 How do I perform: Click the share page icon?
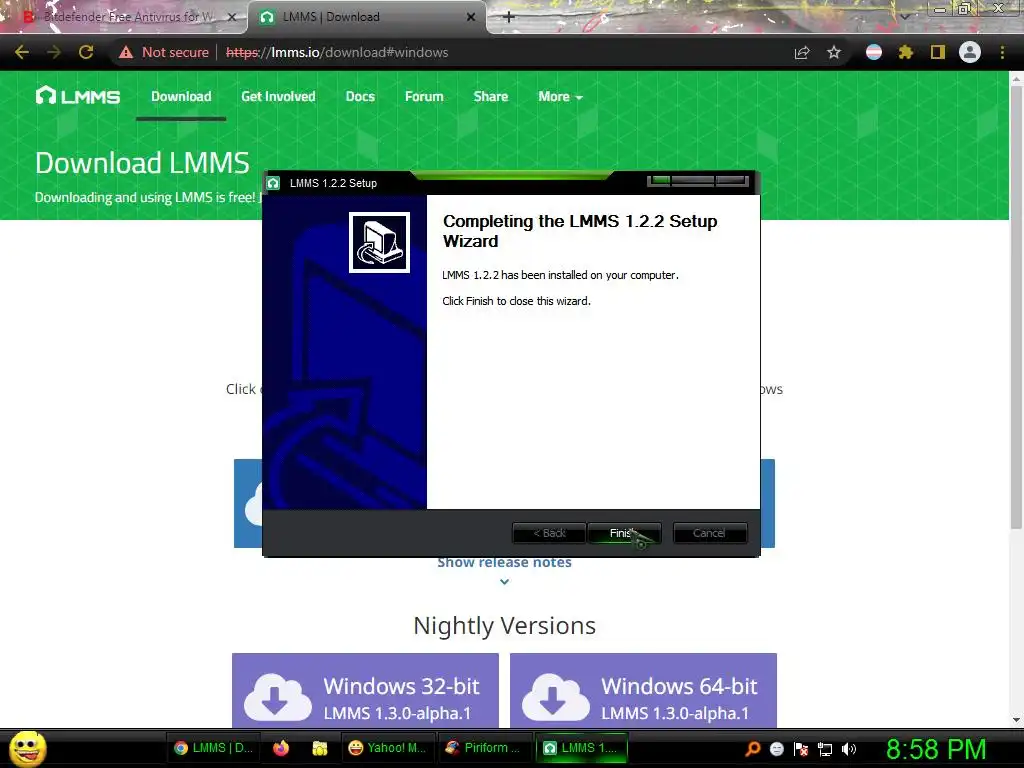[x=802, y=52]
